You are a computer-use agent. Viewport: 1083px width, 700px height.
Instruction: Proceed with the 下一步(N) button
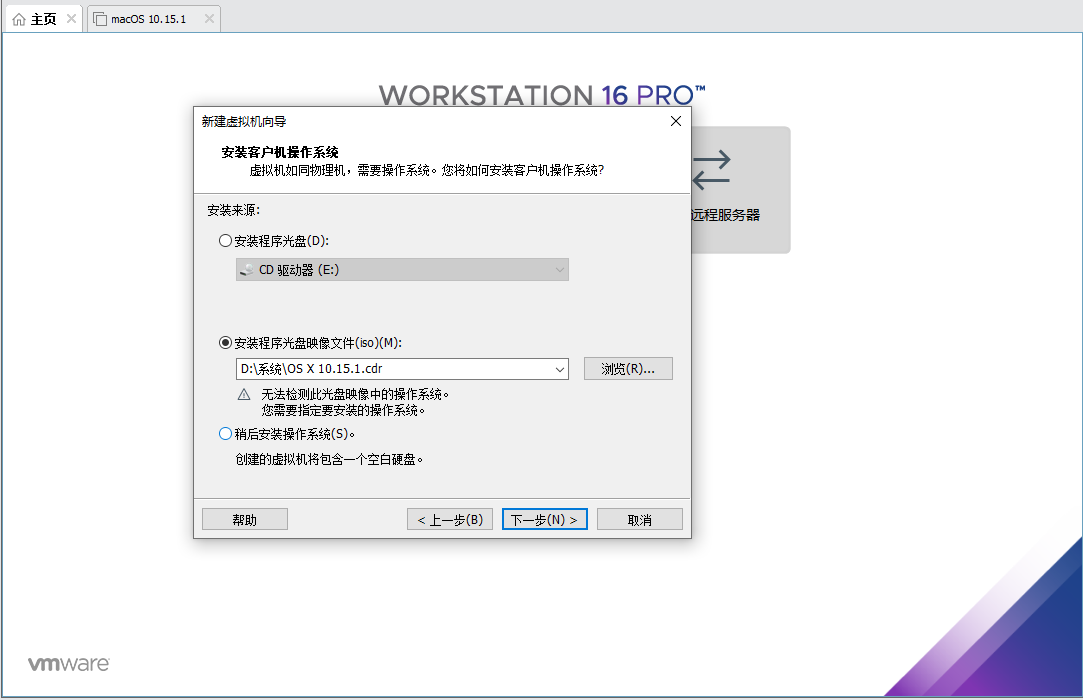(544, 520)
